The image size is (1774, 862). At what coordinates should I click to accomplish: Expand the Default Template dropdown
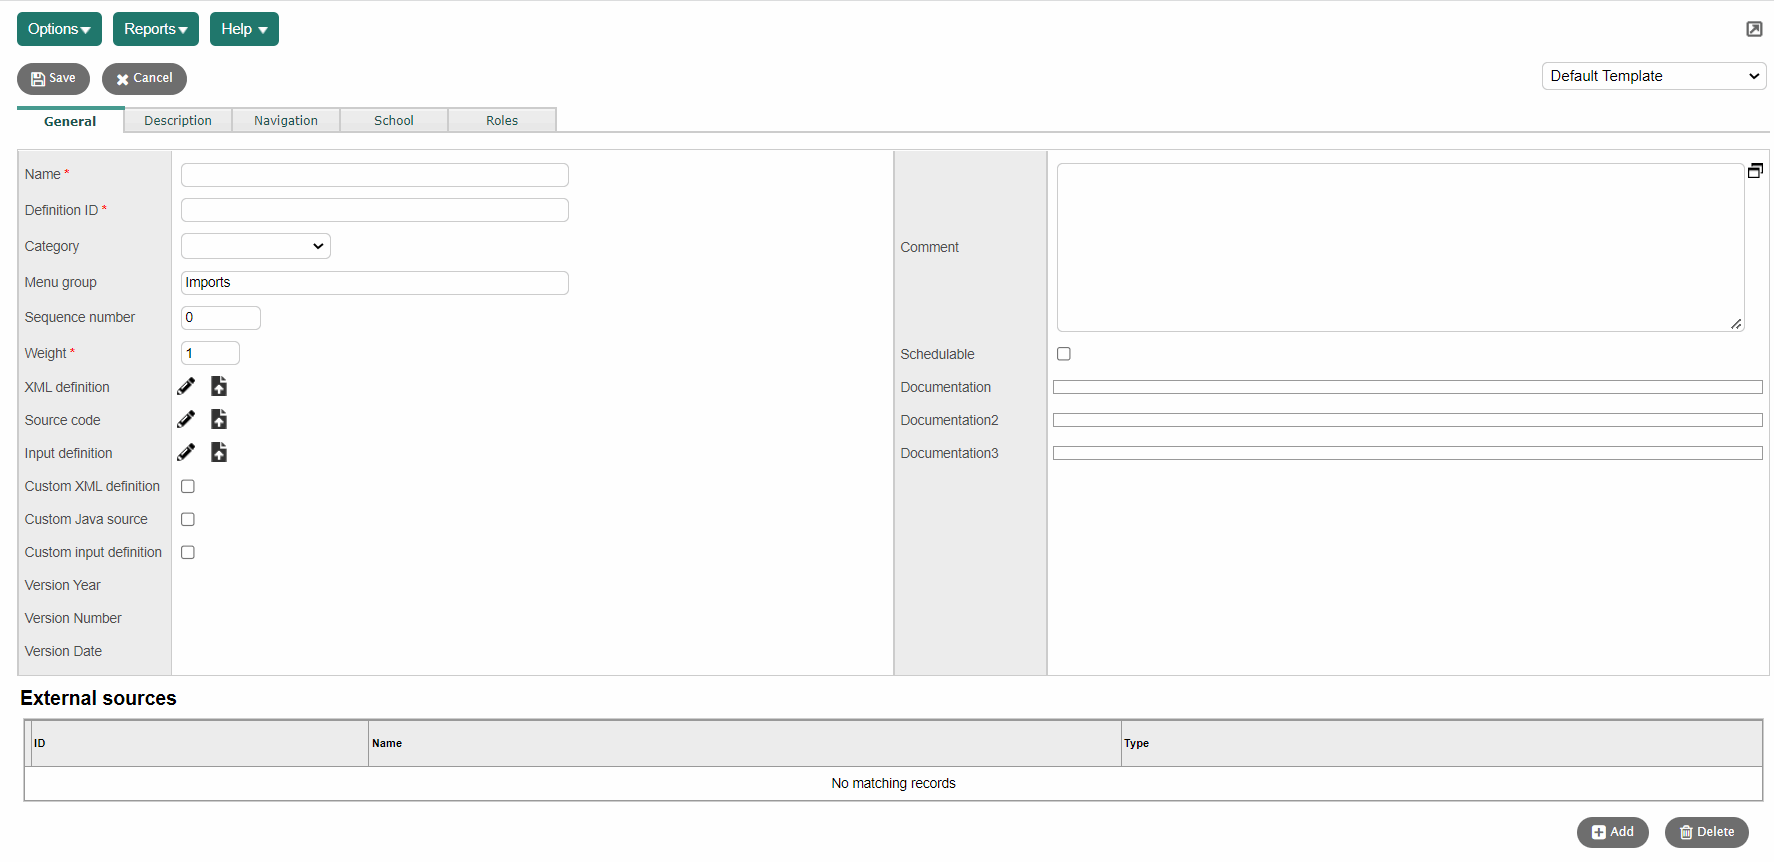coord(1653,76)
